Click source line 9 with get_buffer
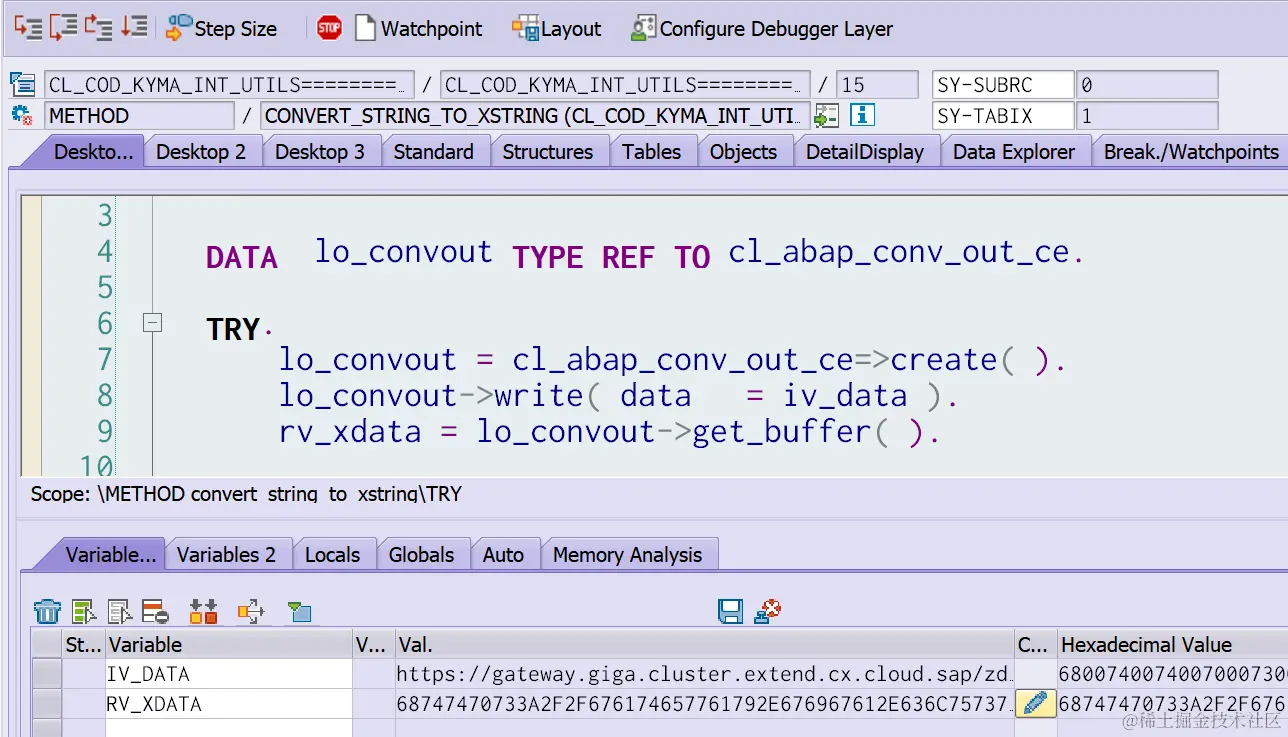 [609, 431]
